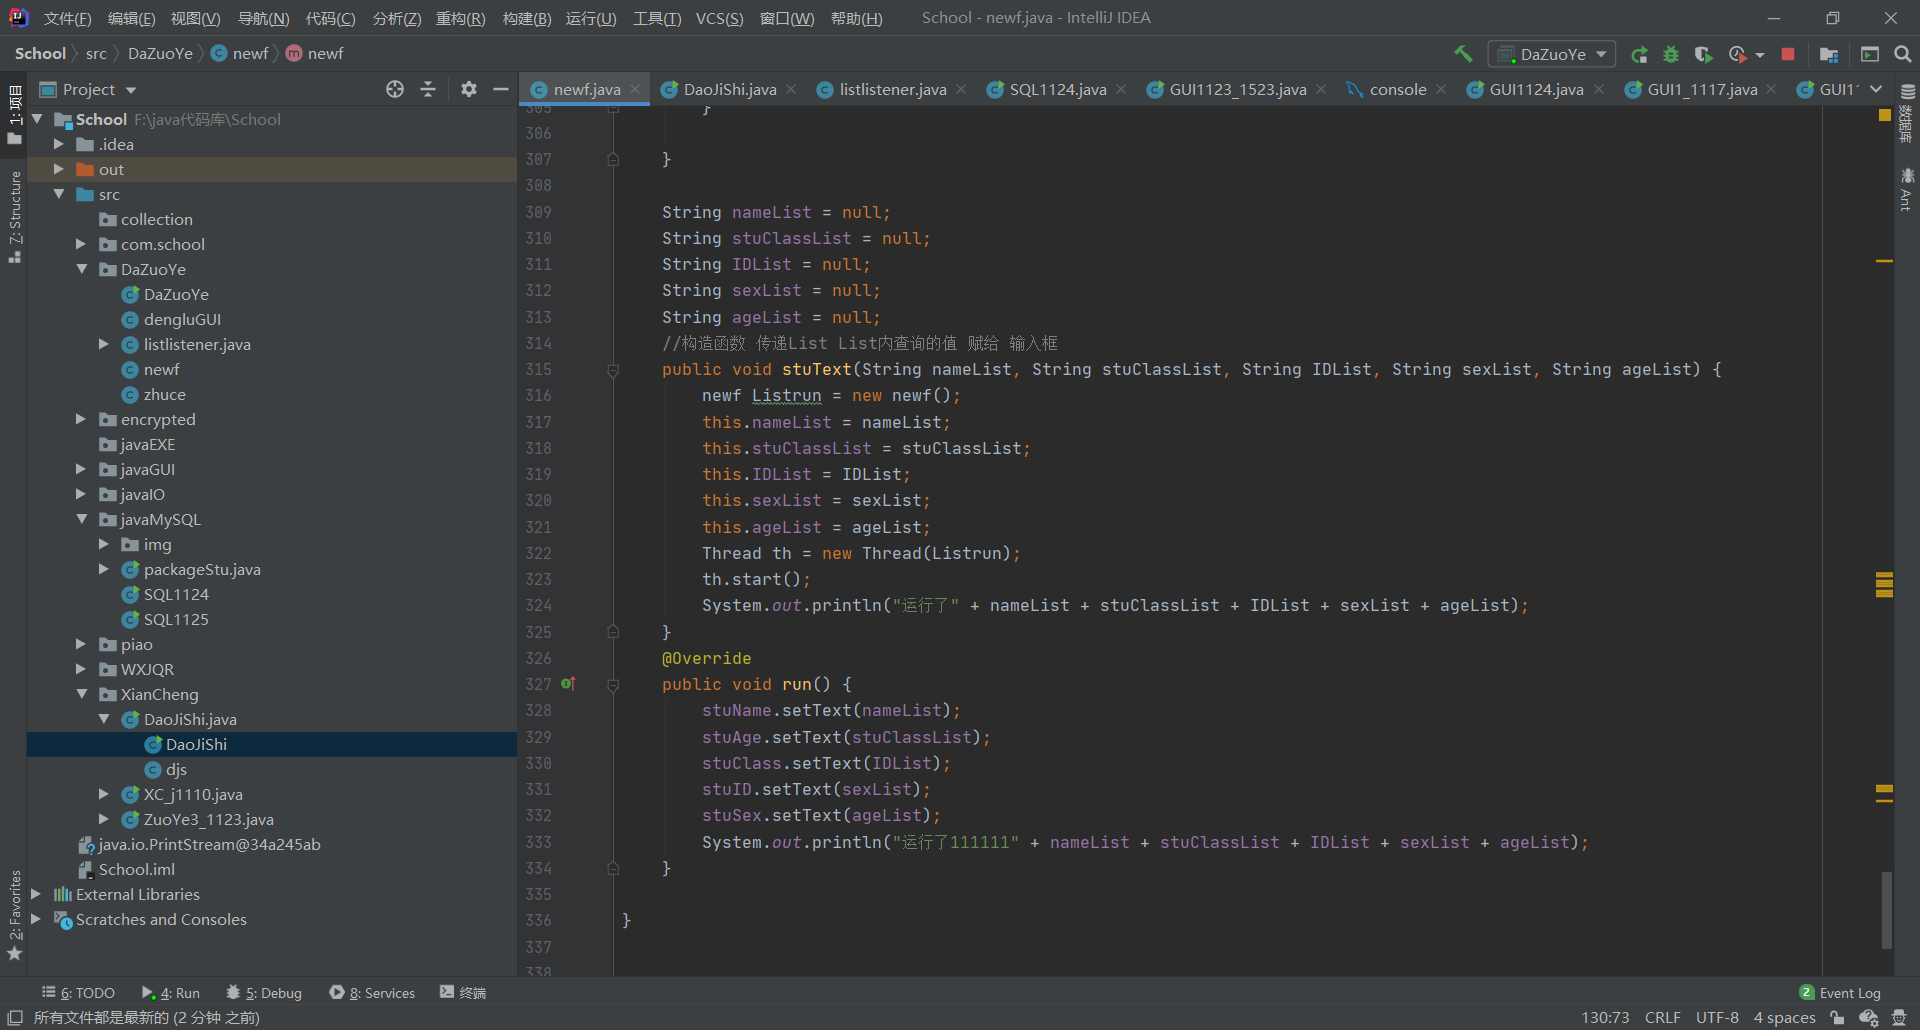Click the locate opened file target icon
Viewport: 1920px width, 1030px height.
click(x=395, y=89)
